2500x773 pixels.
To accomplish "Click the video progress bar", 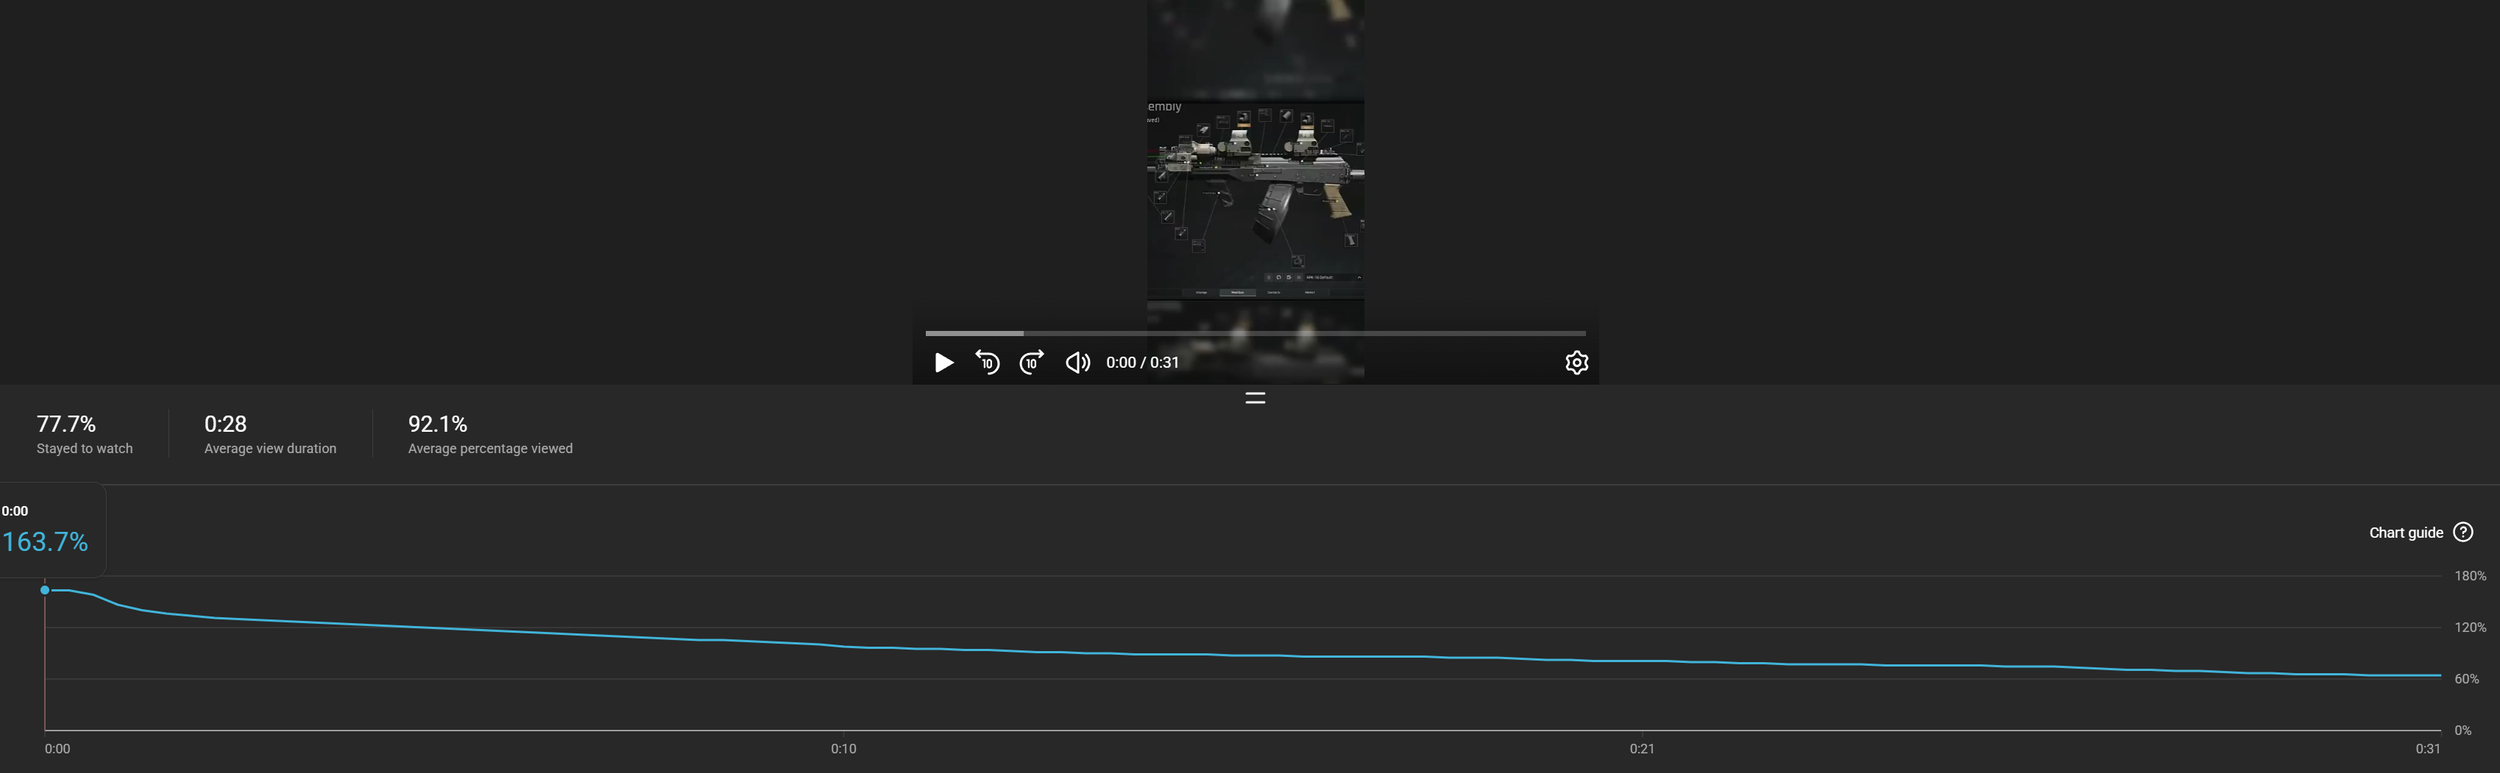I will click(x=1255, y=333).
